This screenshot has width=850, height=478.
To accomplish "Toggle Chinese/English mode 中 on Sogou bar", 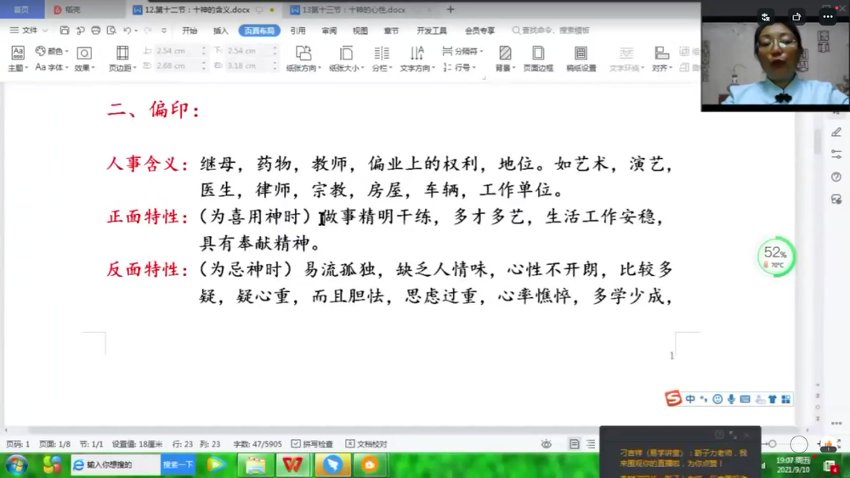I will (690, 399).
